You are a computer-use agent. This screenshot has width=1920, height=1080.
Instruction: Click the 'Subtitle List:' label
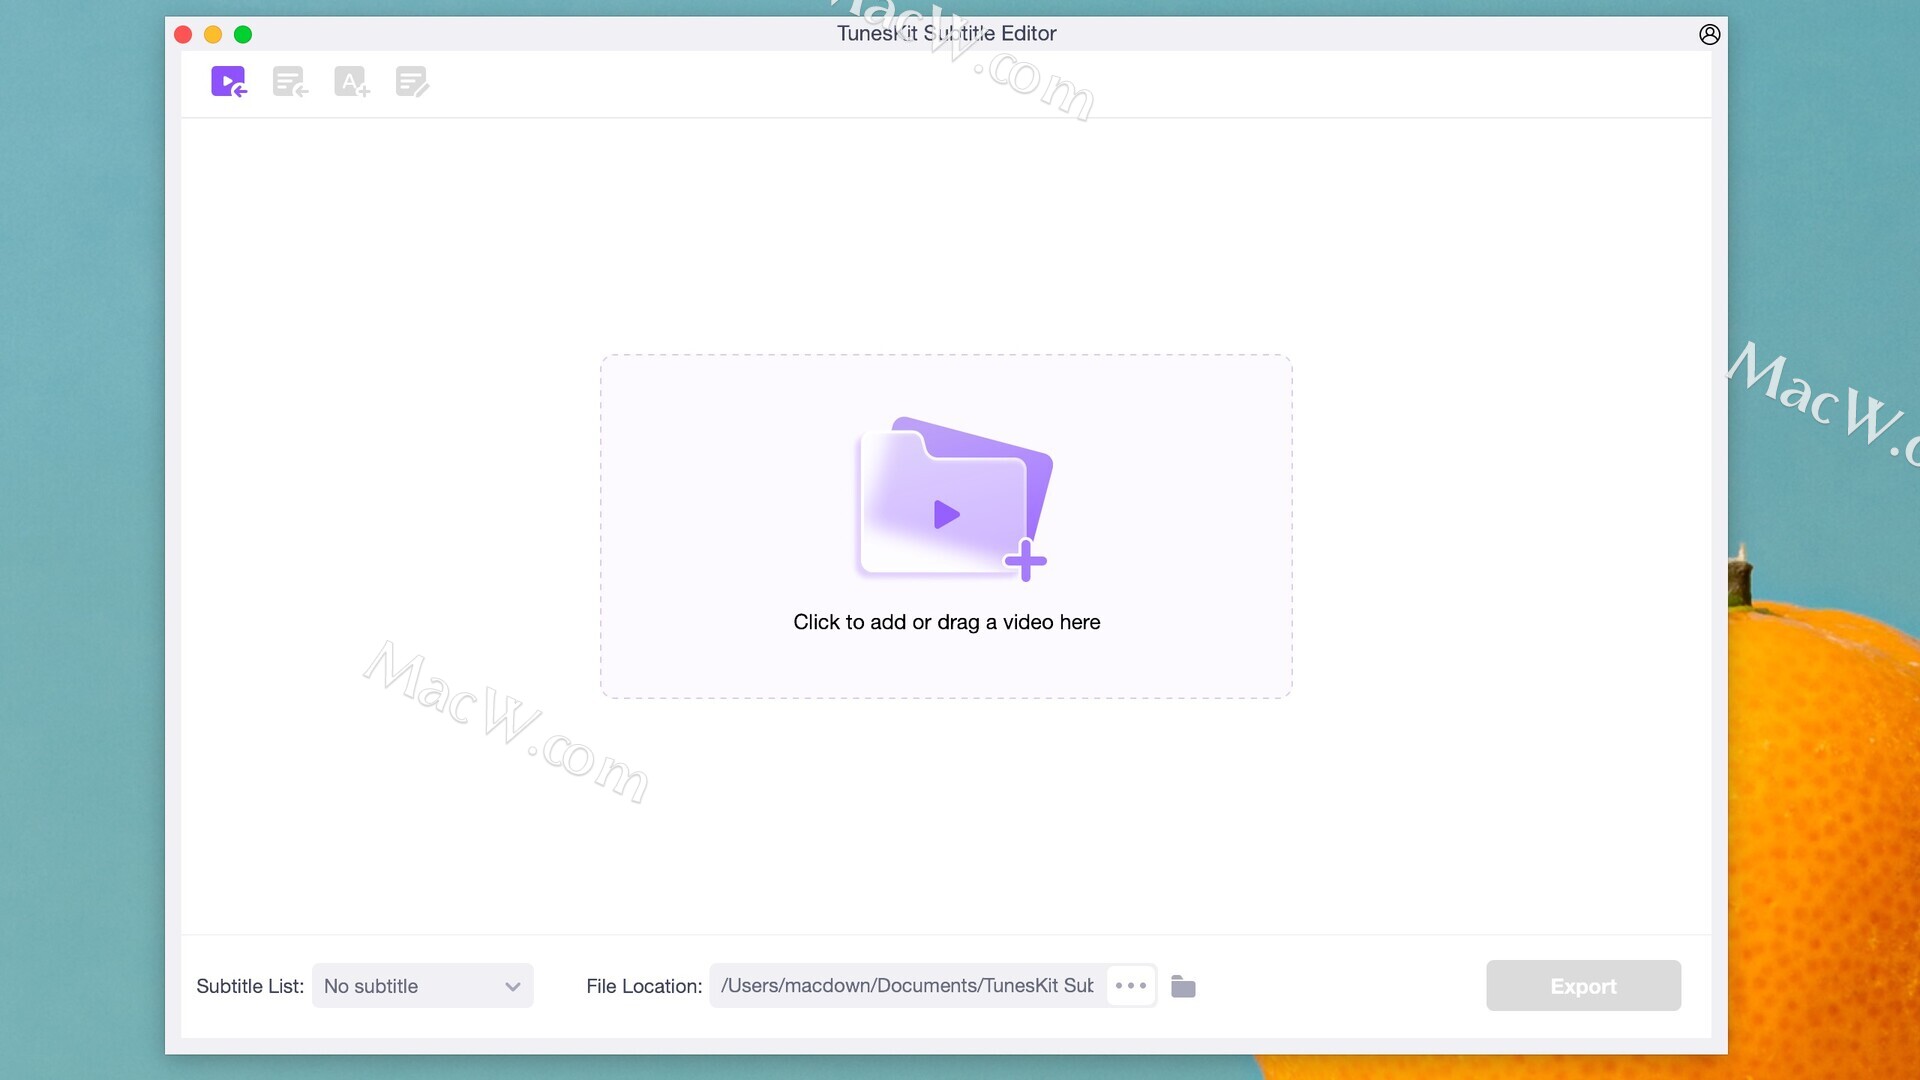(250, 986)
